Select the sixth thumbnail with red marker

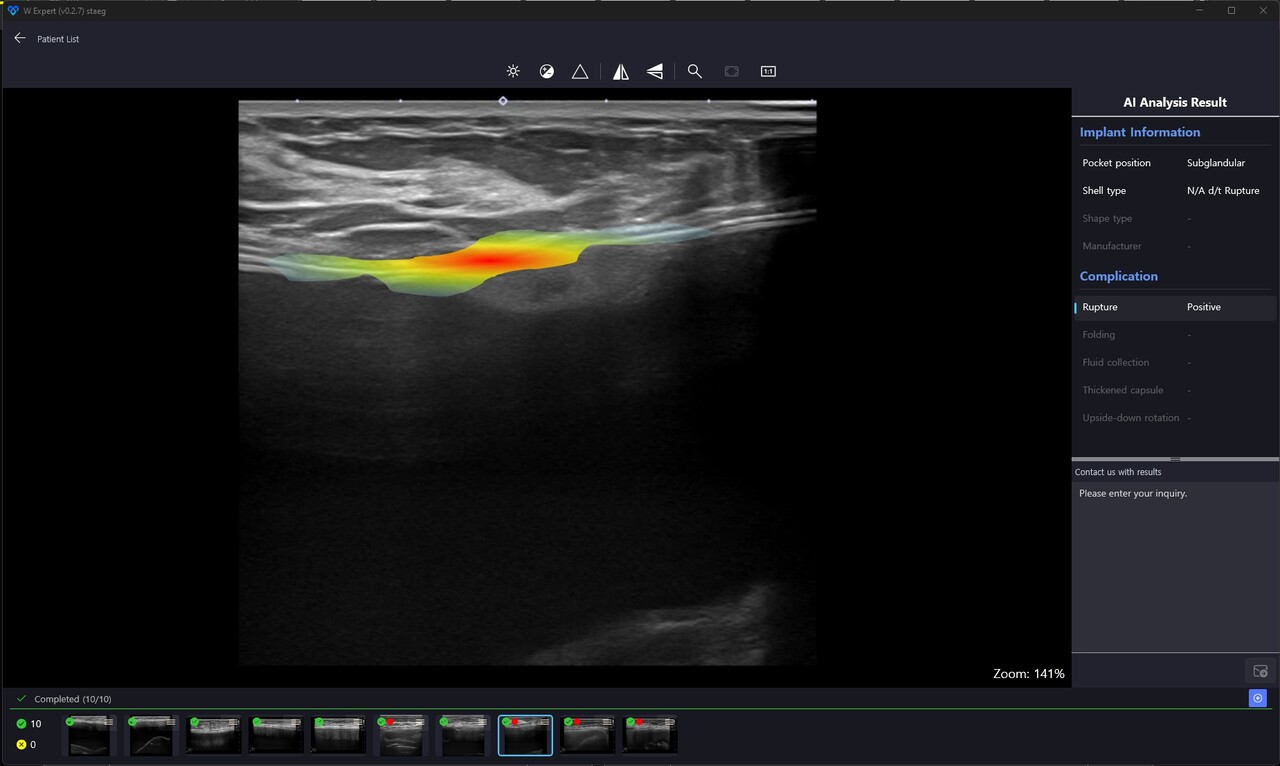pos(401,735)
